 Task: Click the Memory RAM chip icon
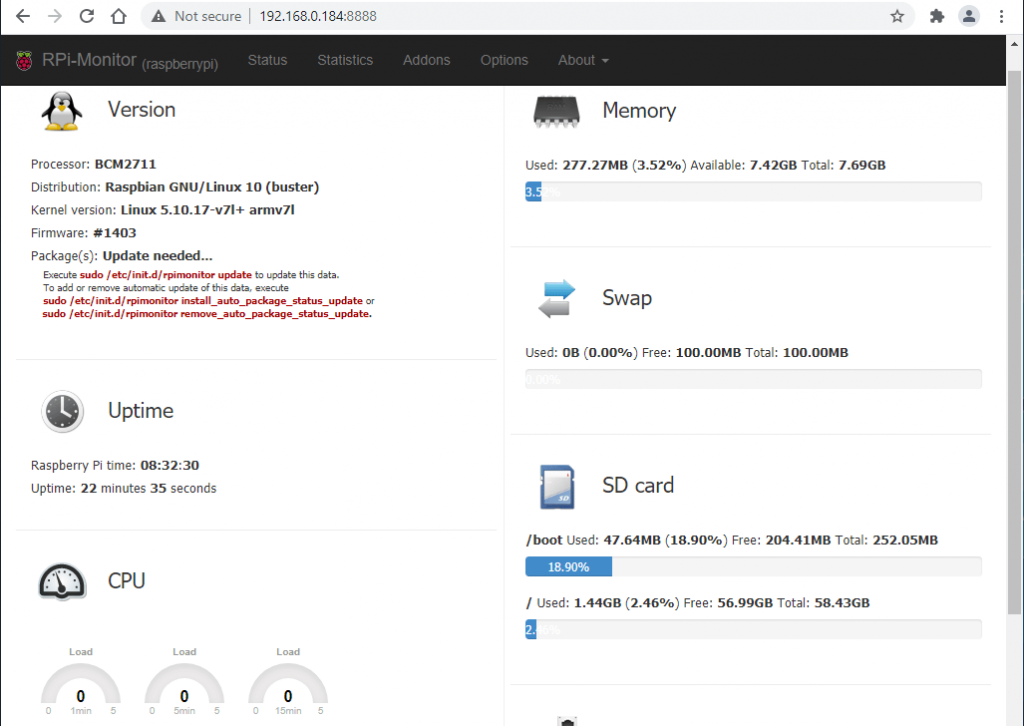coord(557,111)
